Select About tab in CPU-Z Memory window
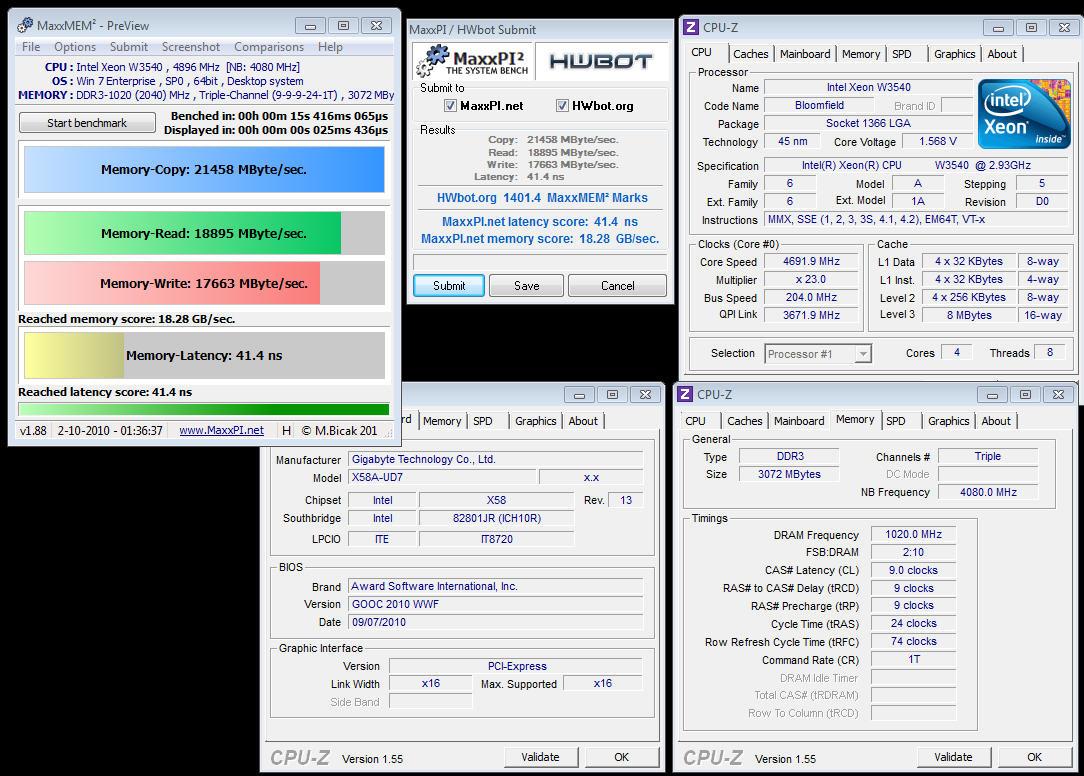The height and width of the screenshot is (776, 1084). coord(996,421)
